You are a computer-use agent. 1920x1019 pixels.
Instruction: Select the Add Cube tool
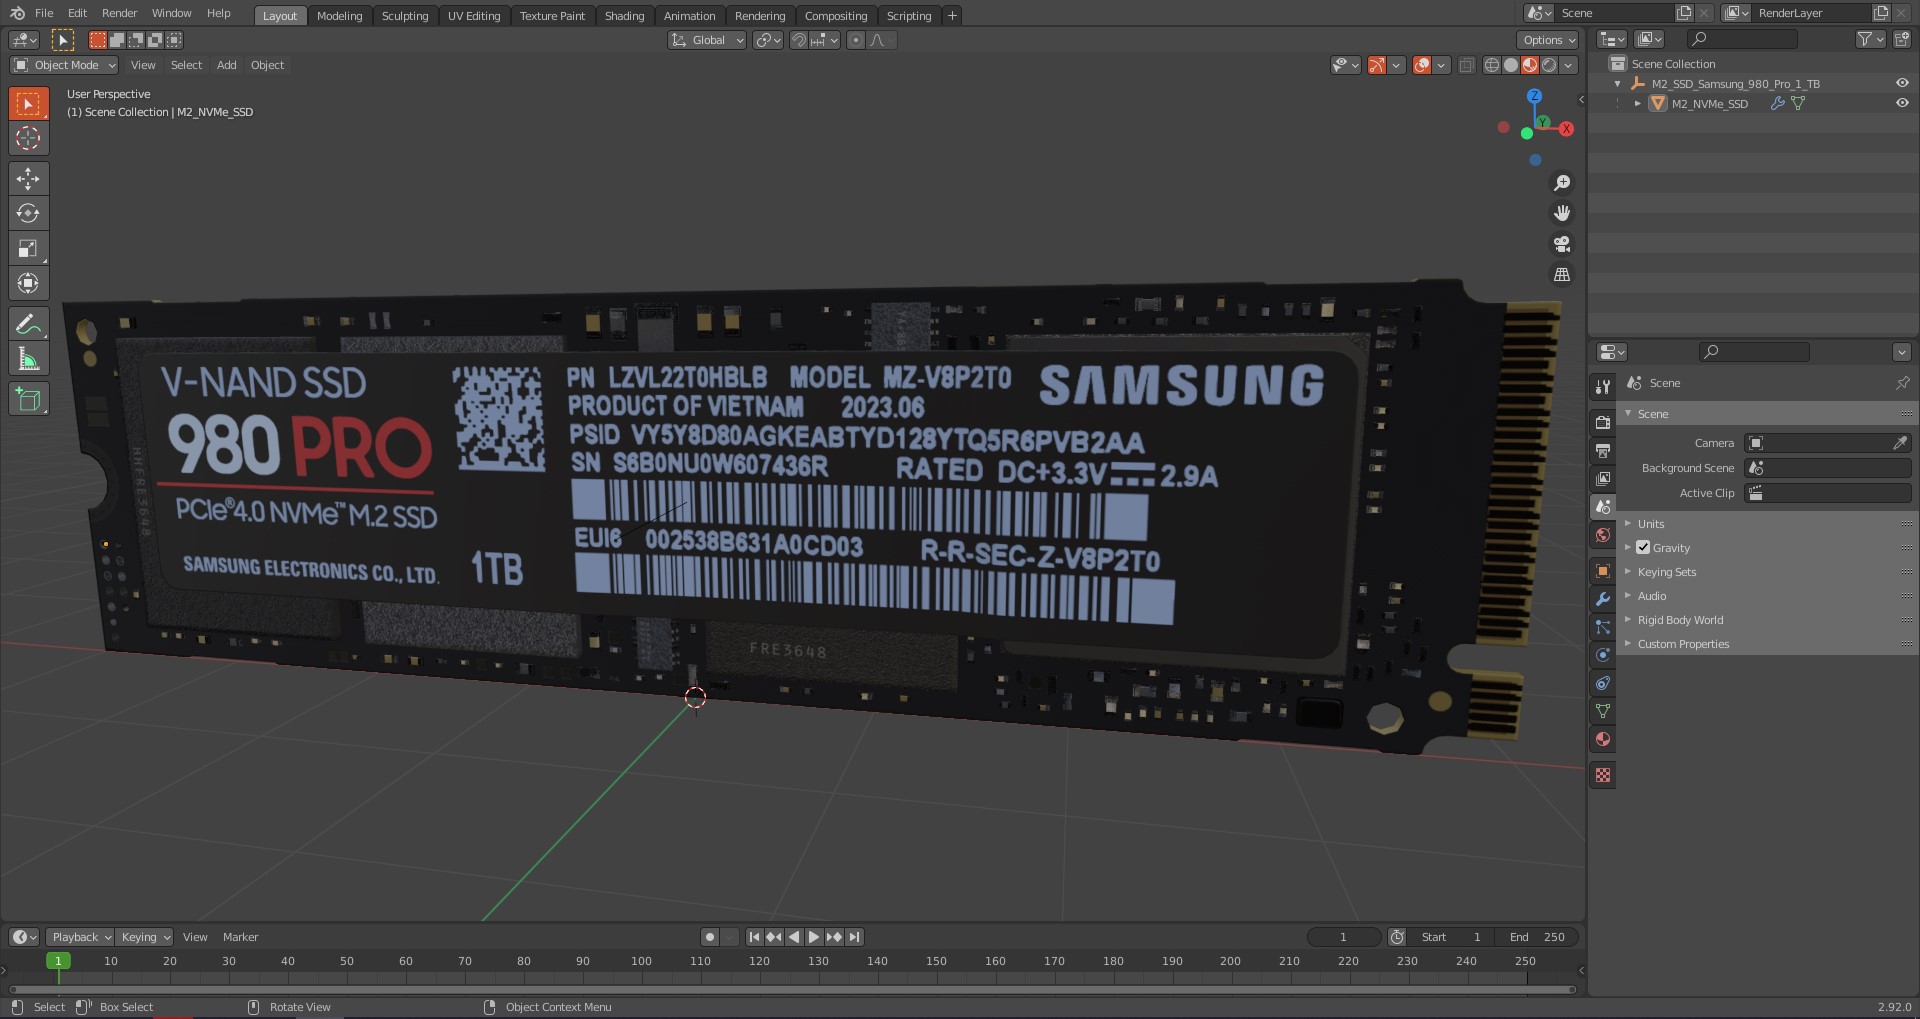pyautogui.click(x=28, y=400)
